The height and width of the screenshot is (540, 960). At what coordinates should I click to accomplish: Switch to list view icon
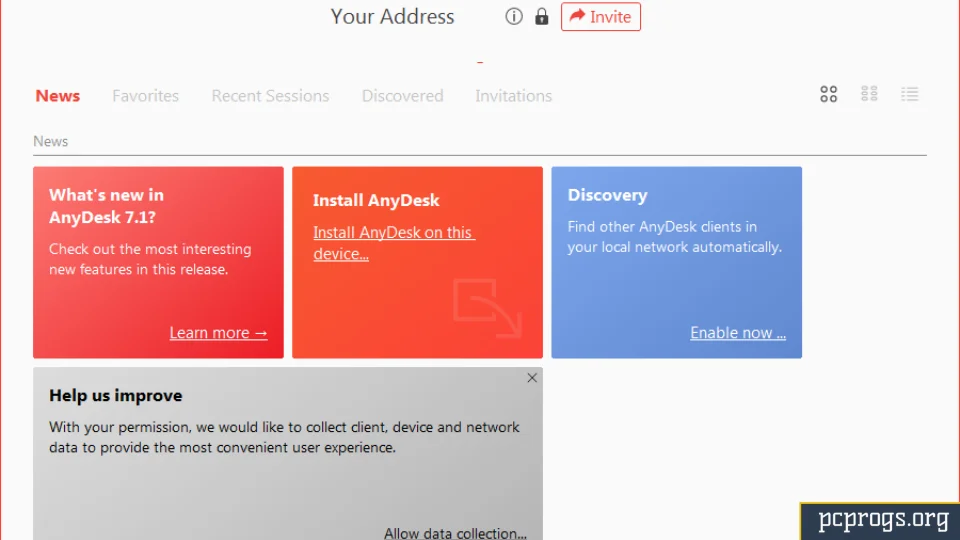coord(909,94)
